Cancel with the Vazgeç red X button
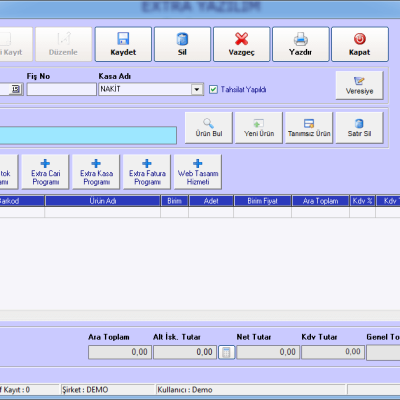 tap(241, 44)
